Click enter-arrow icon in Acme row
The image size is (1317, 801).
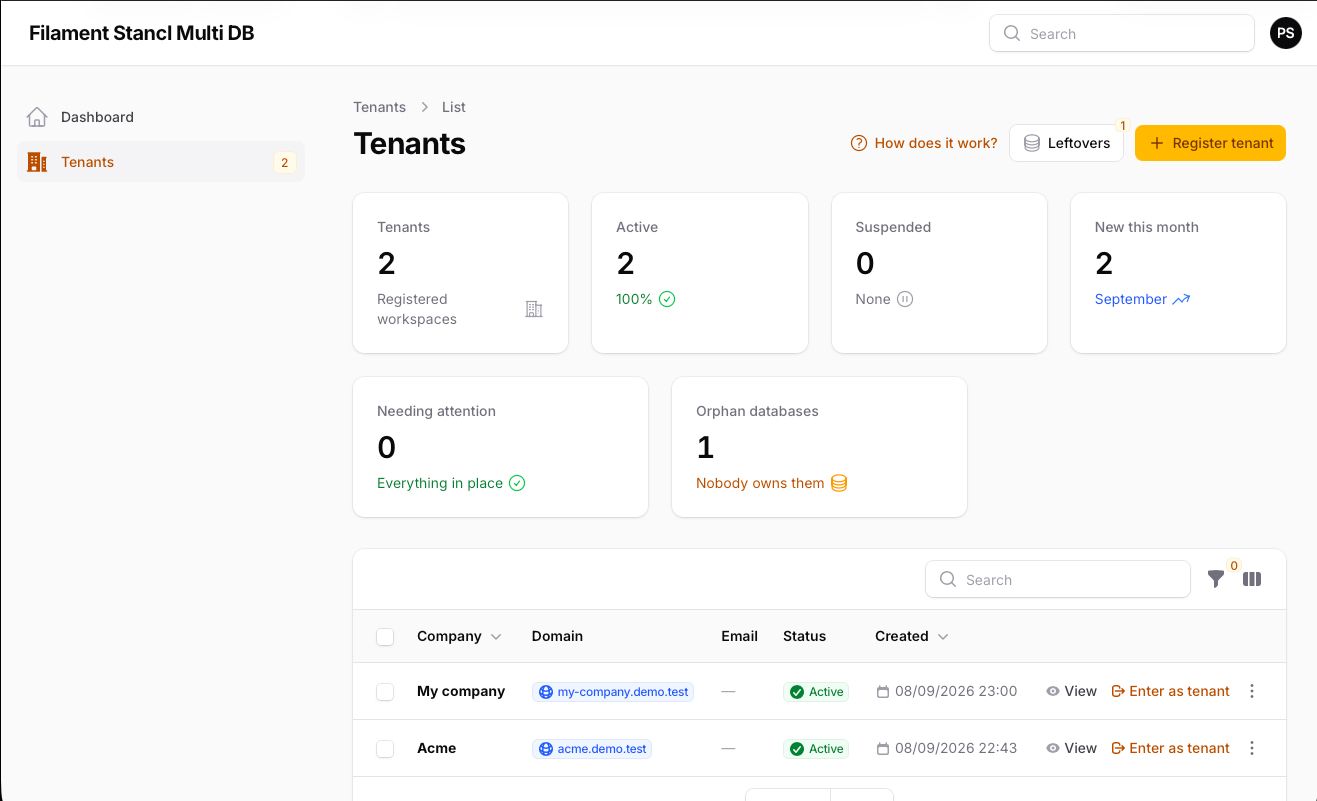[x=1119, y=748]
